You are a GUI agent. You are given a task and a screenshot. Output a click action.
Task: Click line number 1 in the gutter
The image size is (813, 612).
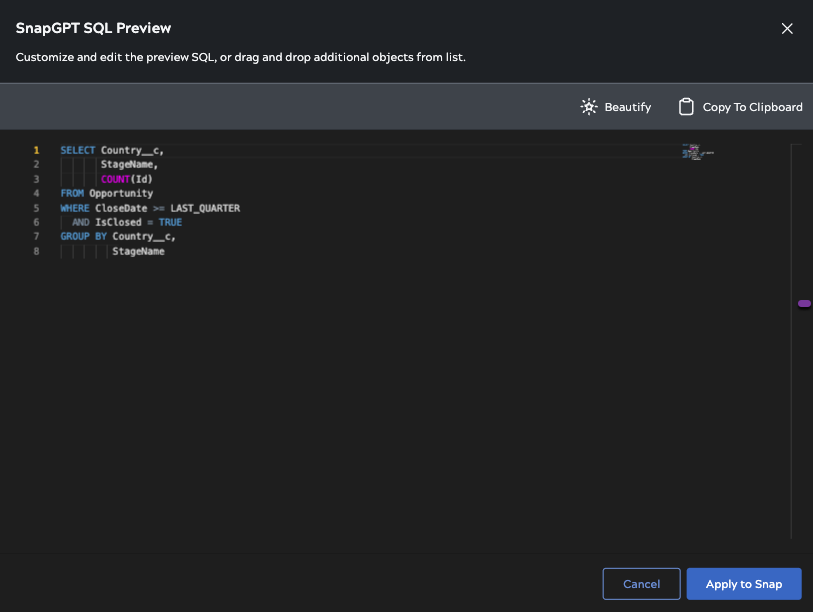click(36, 150)
